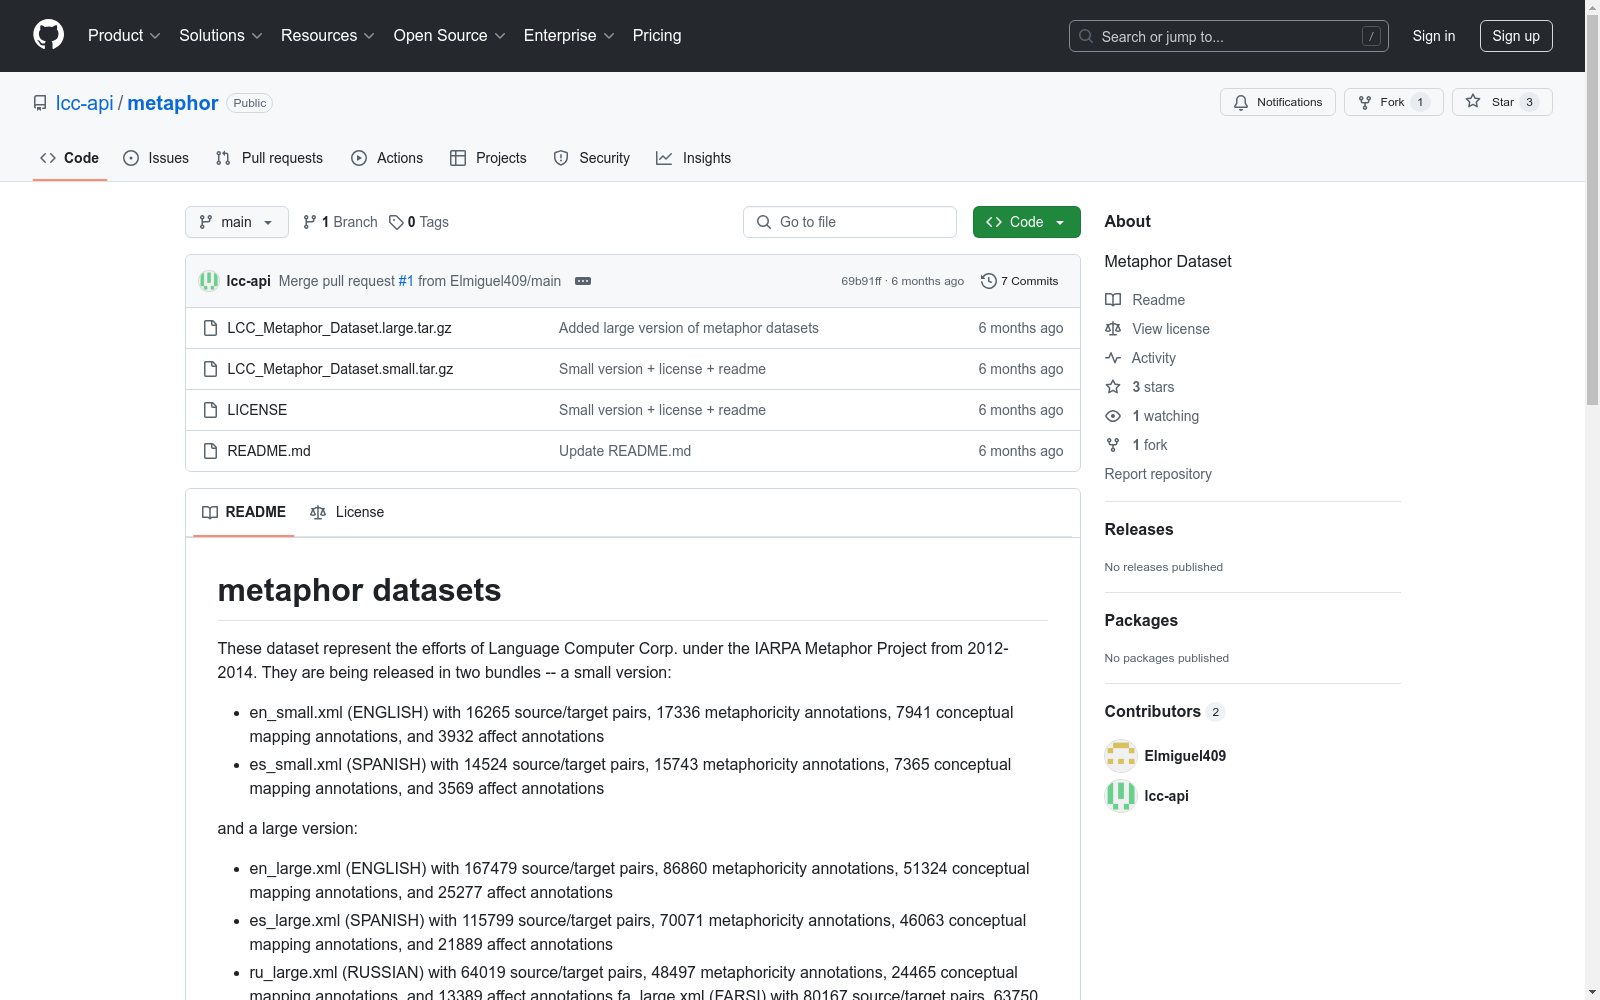The image size is (1600, 1000).
Task: Switch to the Security tab
Action: coord(592,158)
